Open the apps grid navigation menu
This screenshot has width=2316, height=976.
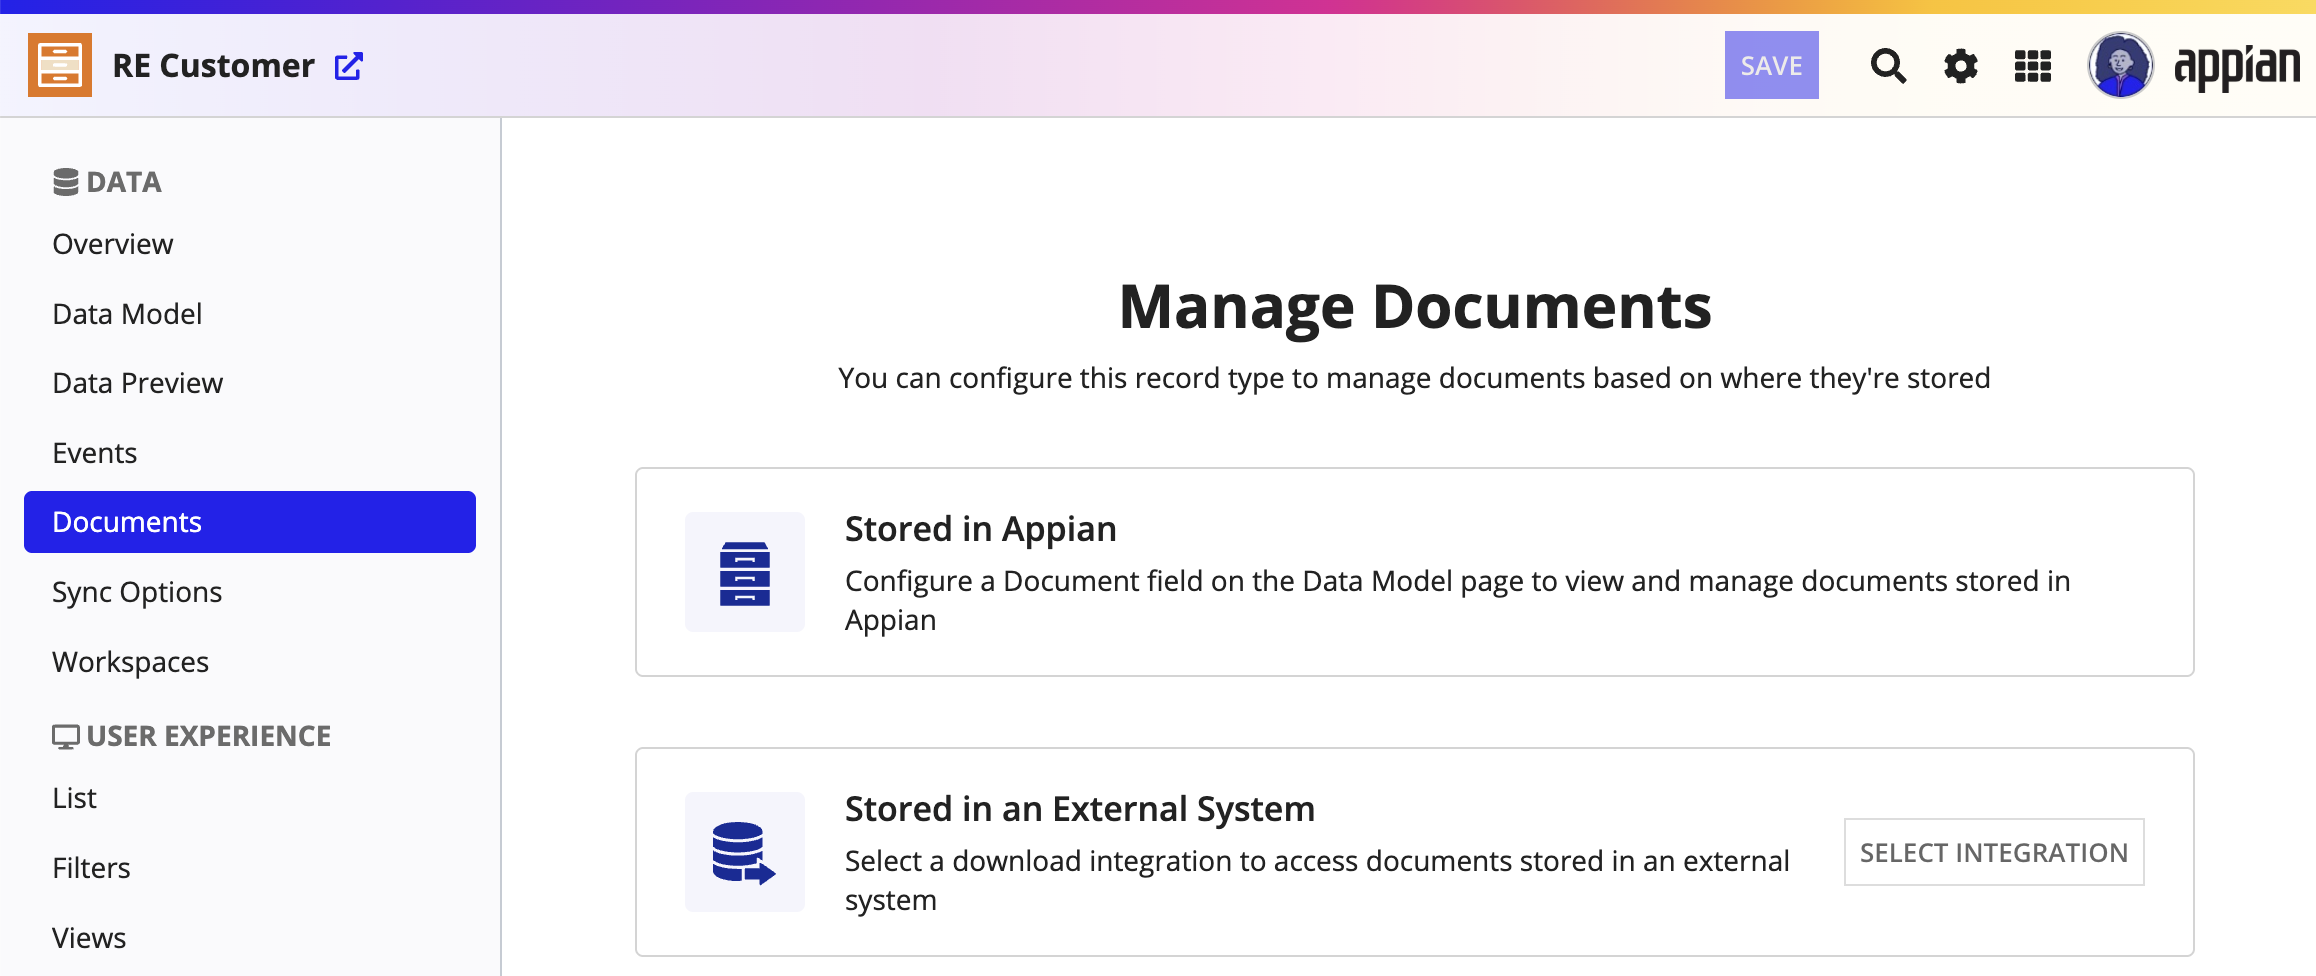tap(2032, 66)
